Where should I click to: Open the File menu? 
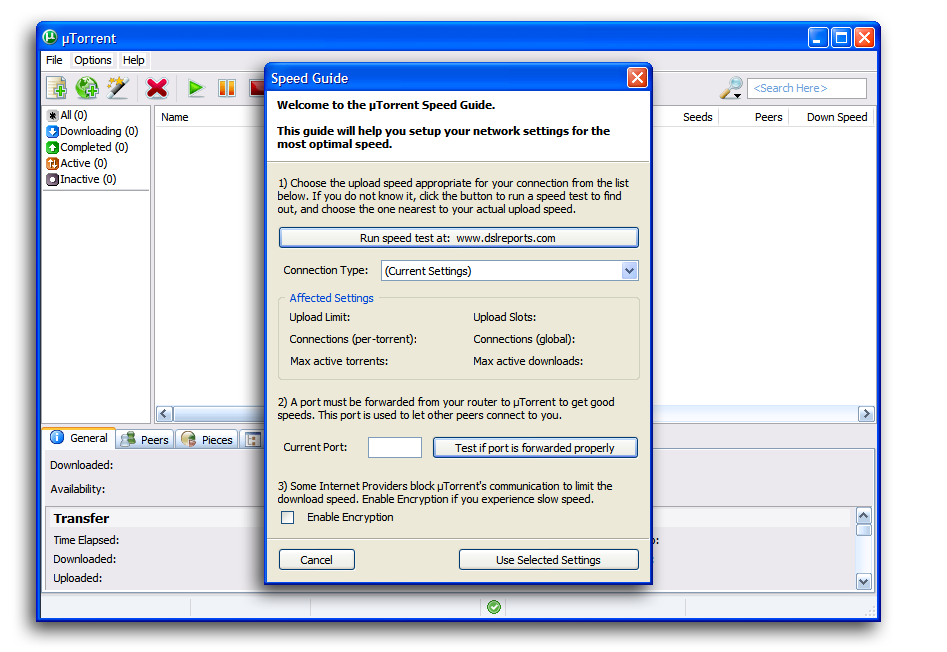click(54, 60)
